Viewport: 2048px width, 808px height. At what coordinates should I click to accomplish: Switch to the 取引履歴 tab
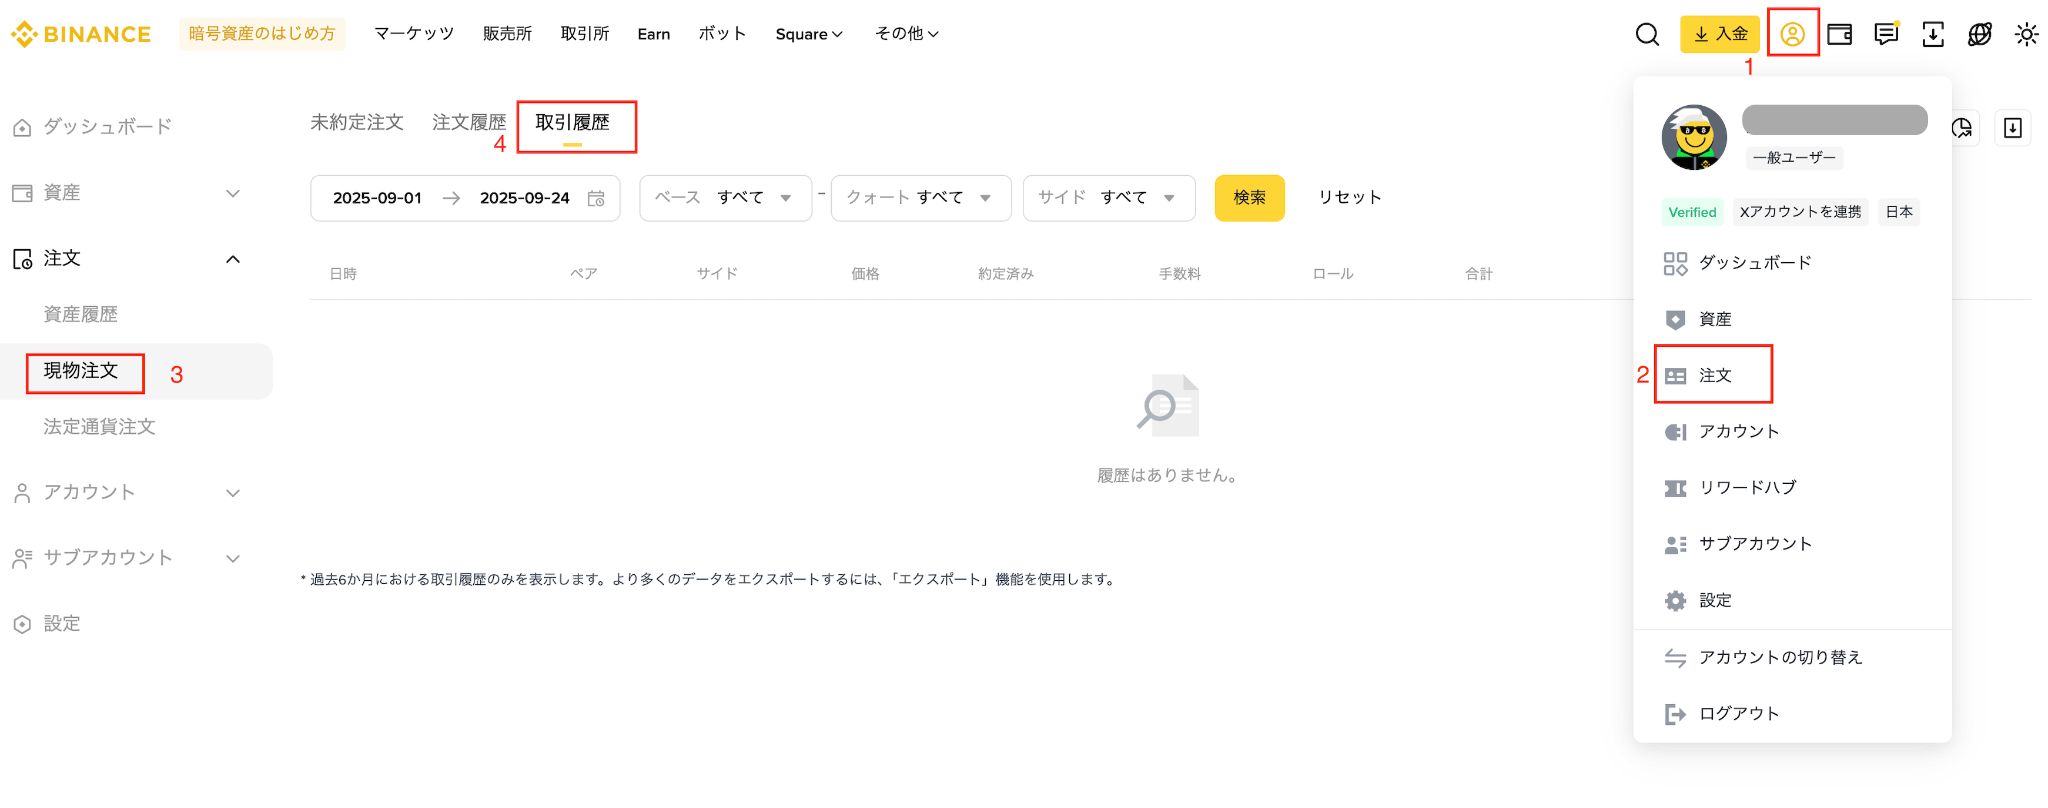click(572, 123)
